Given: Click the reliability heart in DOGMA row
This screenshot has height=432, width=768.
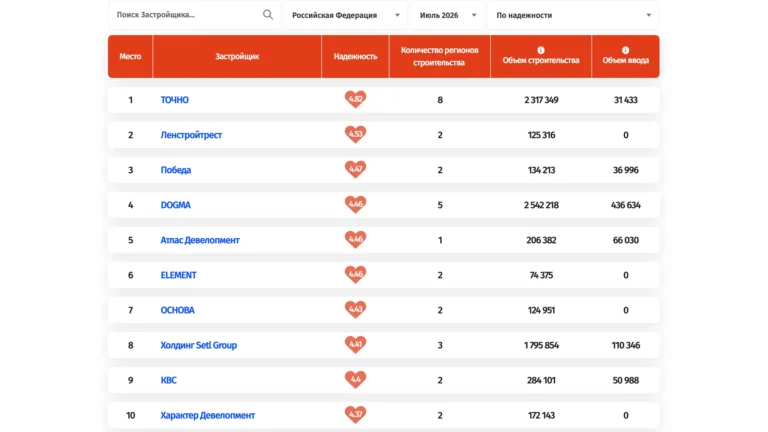Looking at the screenshot, I should coord(355,204).
